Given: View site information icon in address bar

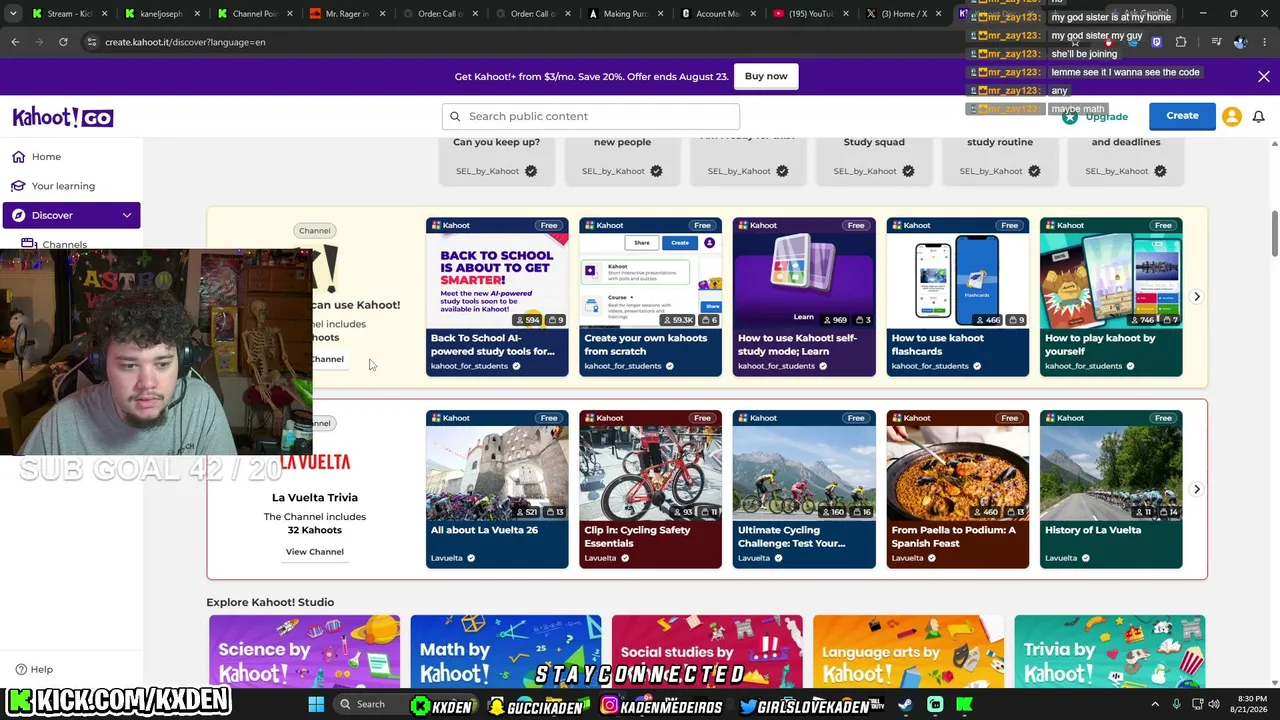Looking at the screenshot, I should 91,42.
